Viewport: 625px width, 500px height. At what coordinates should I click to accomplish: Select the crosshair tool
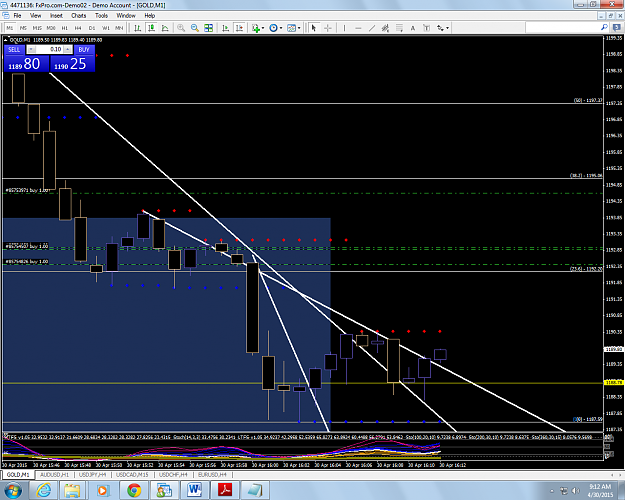[x=328, y=28]
